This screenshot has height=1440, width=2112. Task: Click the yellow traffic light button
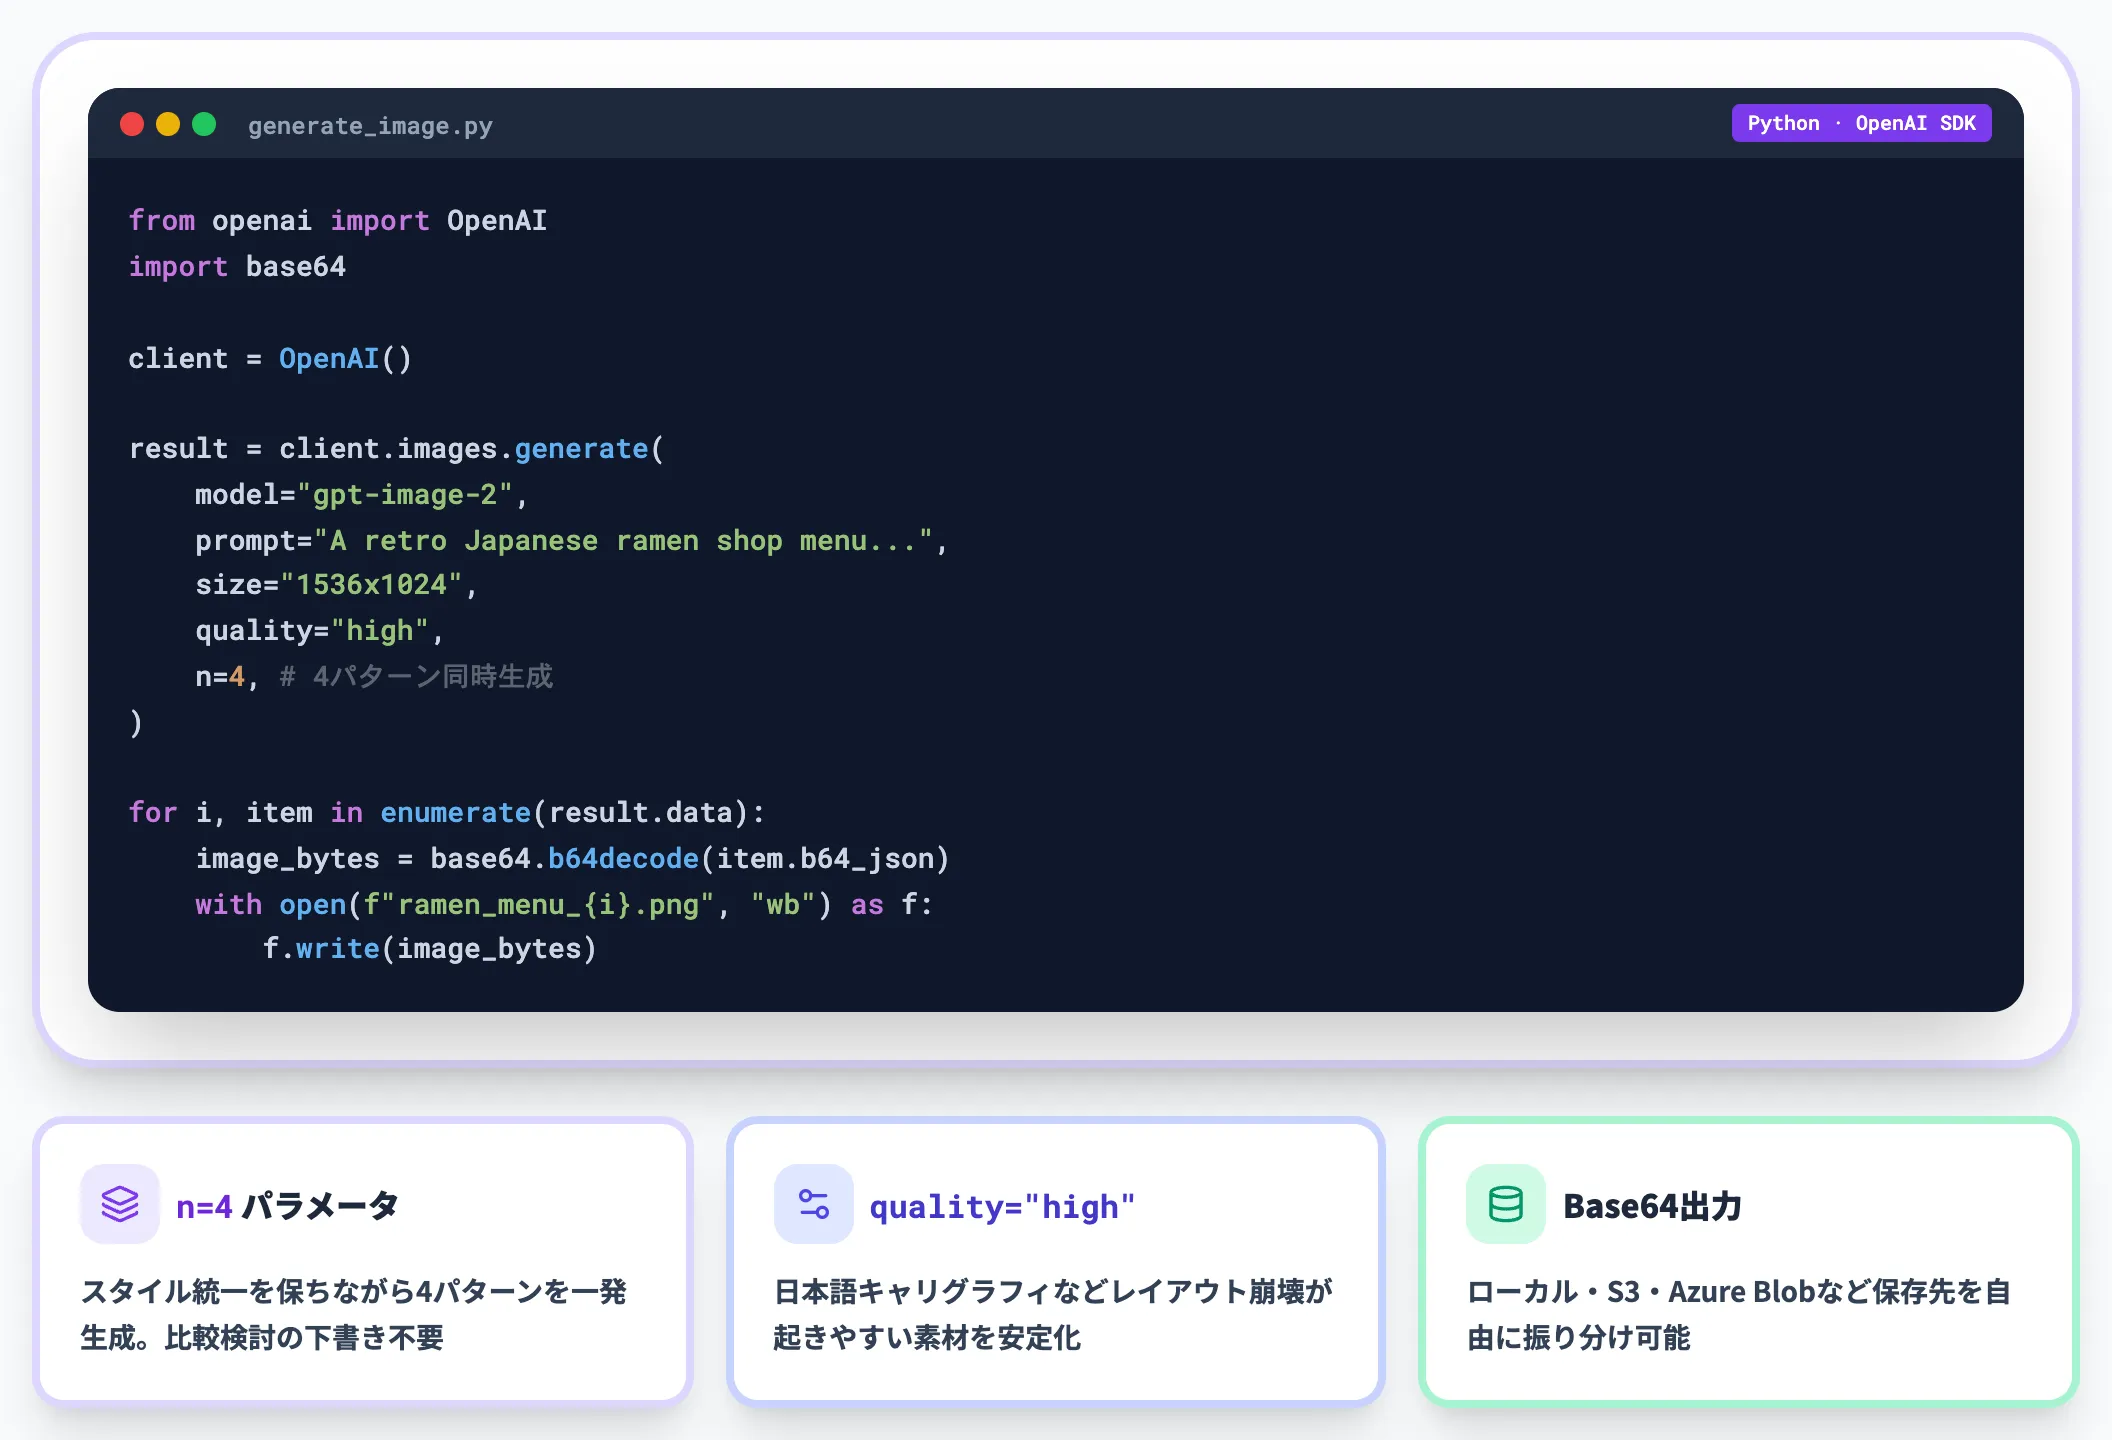168,124
